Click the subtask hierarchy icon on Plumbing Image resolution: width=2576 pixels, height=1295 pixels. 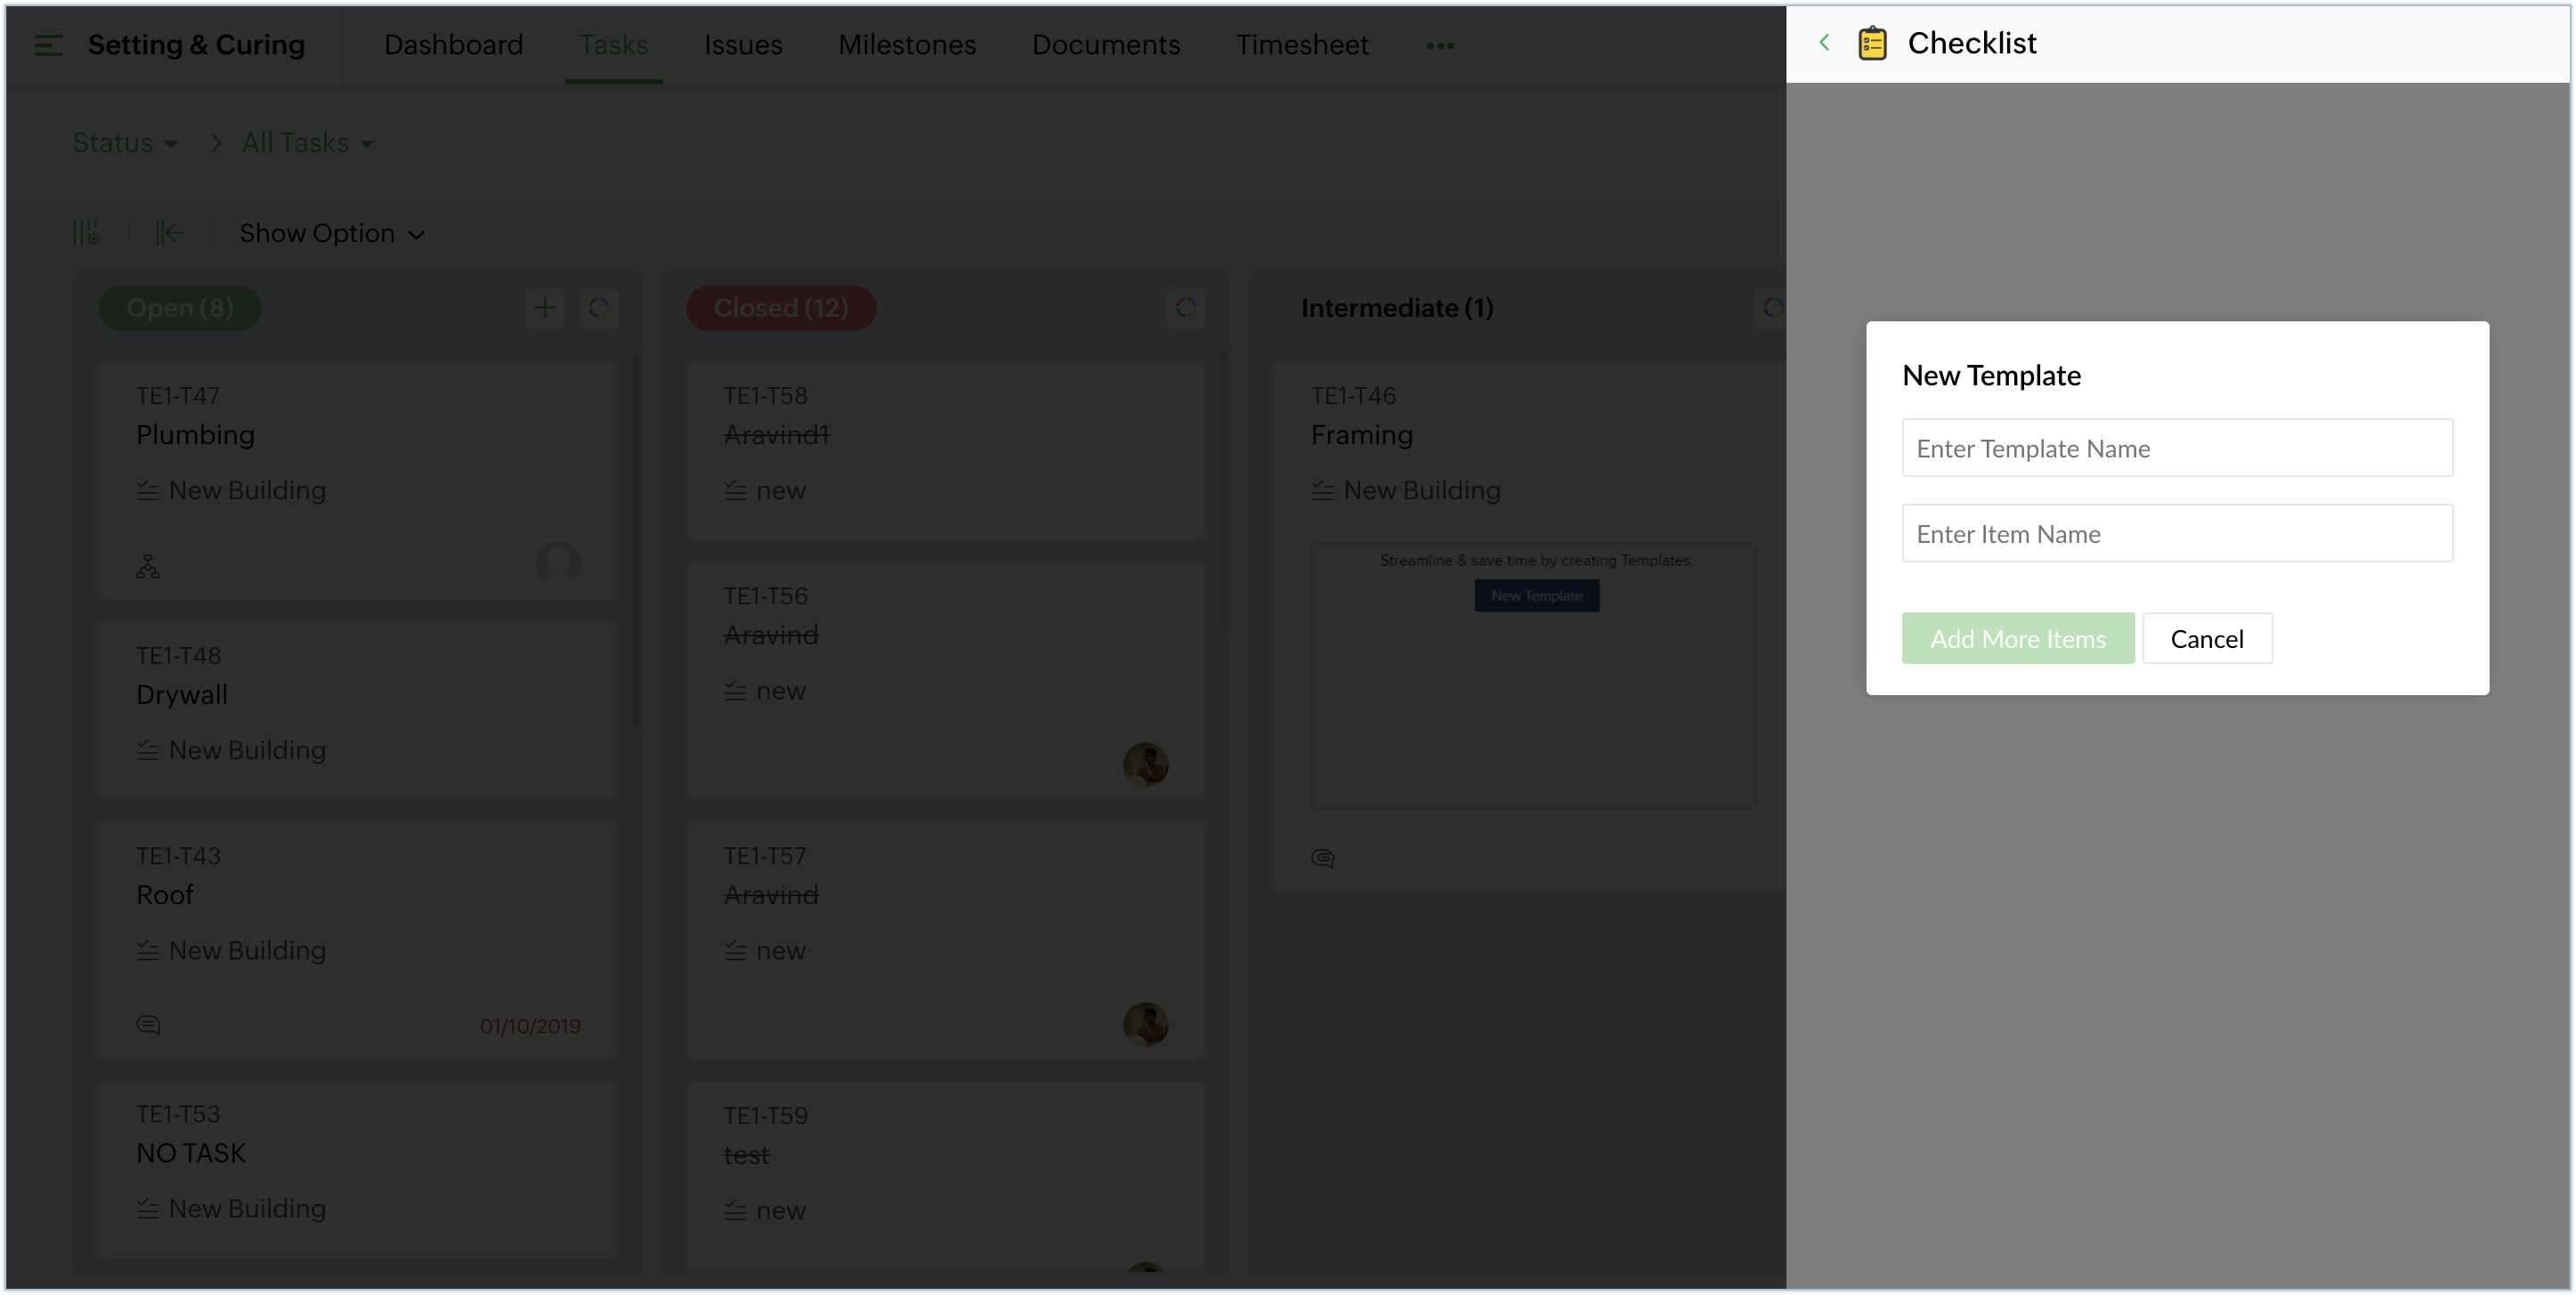tap(148, 567)
